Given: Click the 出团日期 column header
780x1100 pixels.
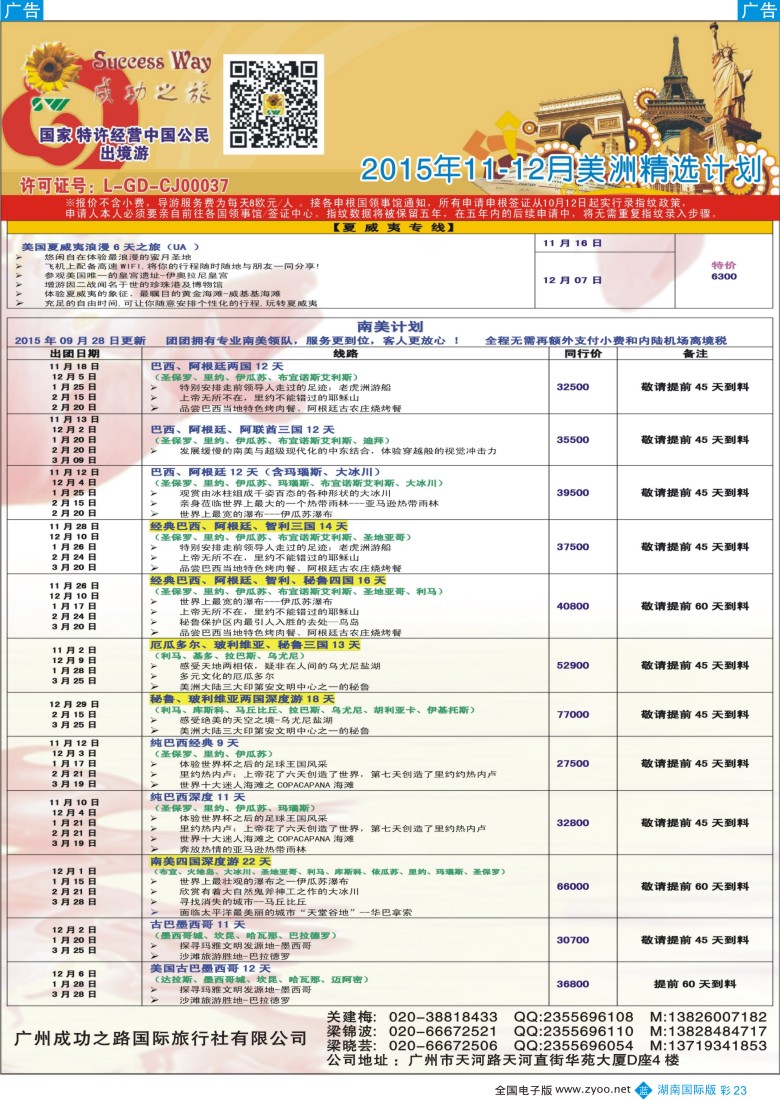Looking at the screenshot, I should 74,354.
